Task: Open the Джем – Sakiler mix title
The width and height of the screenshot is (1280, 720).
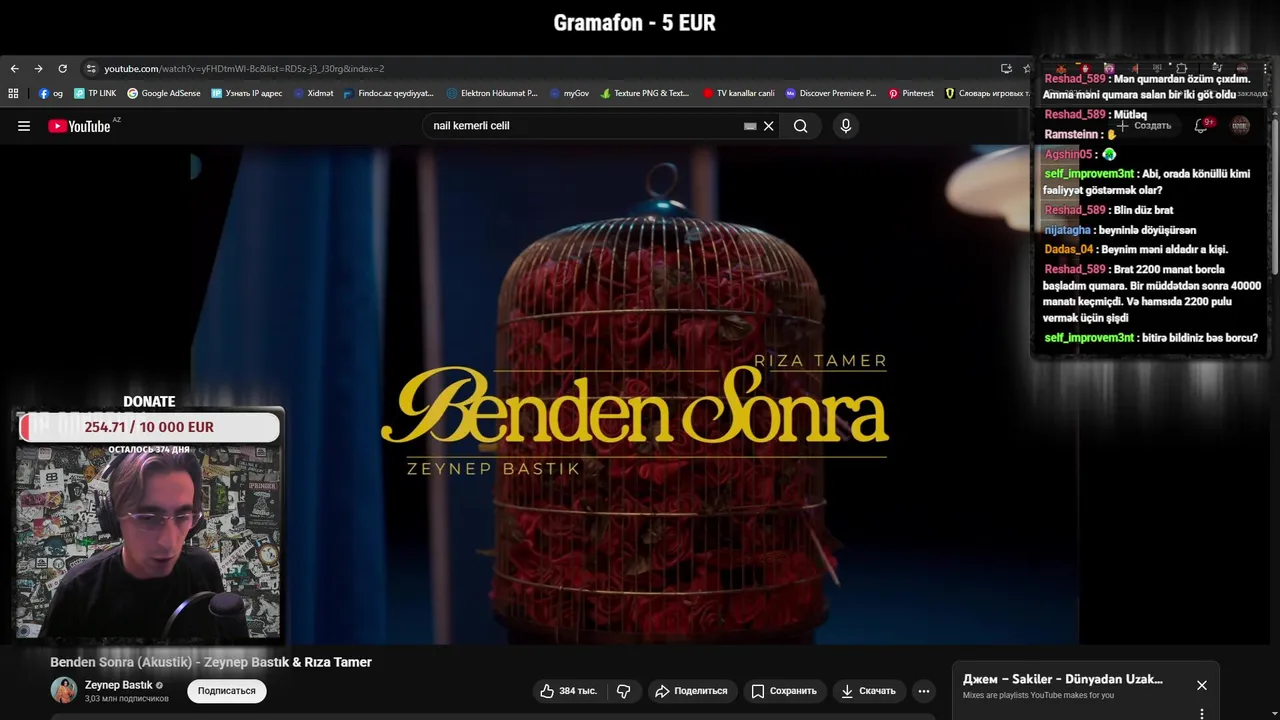Action: [x=1062, y=679]
